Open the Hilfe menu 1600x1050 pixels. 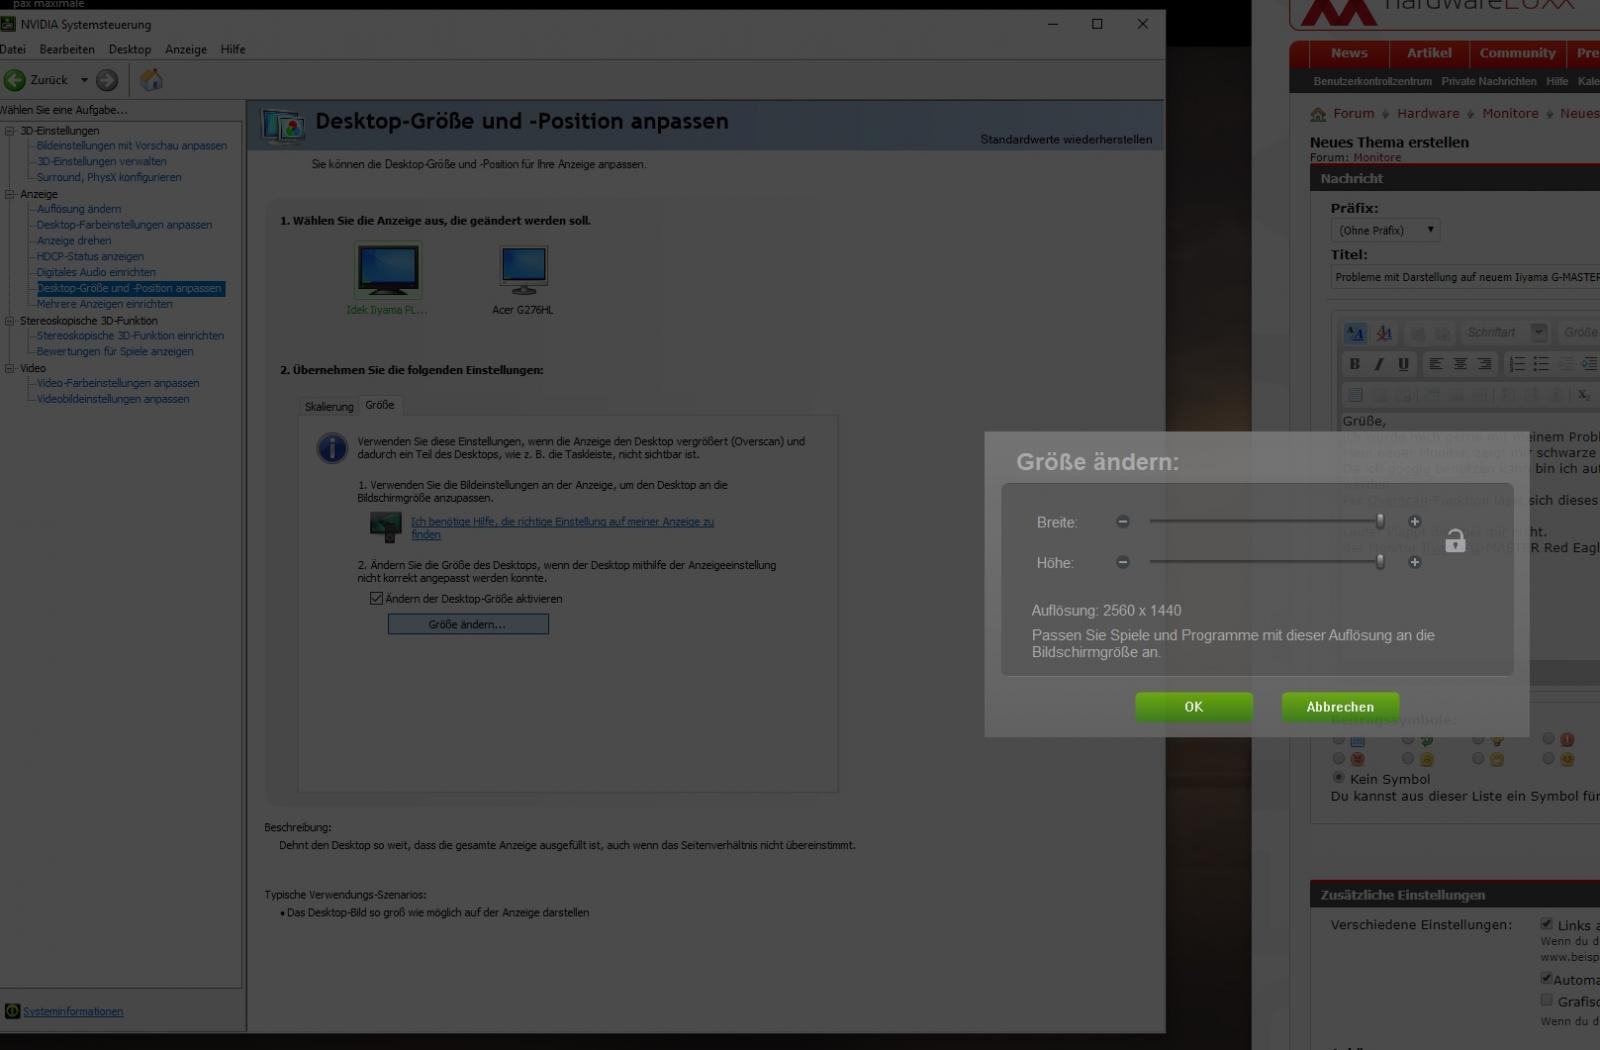[x=233, y=49]
